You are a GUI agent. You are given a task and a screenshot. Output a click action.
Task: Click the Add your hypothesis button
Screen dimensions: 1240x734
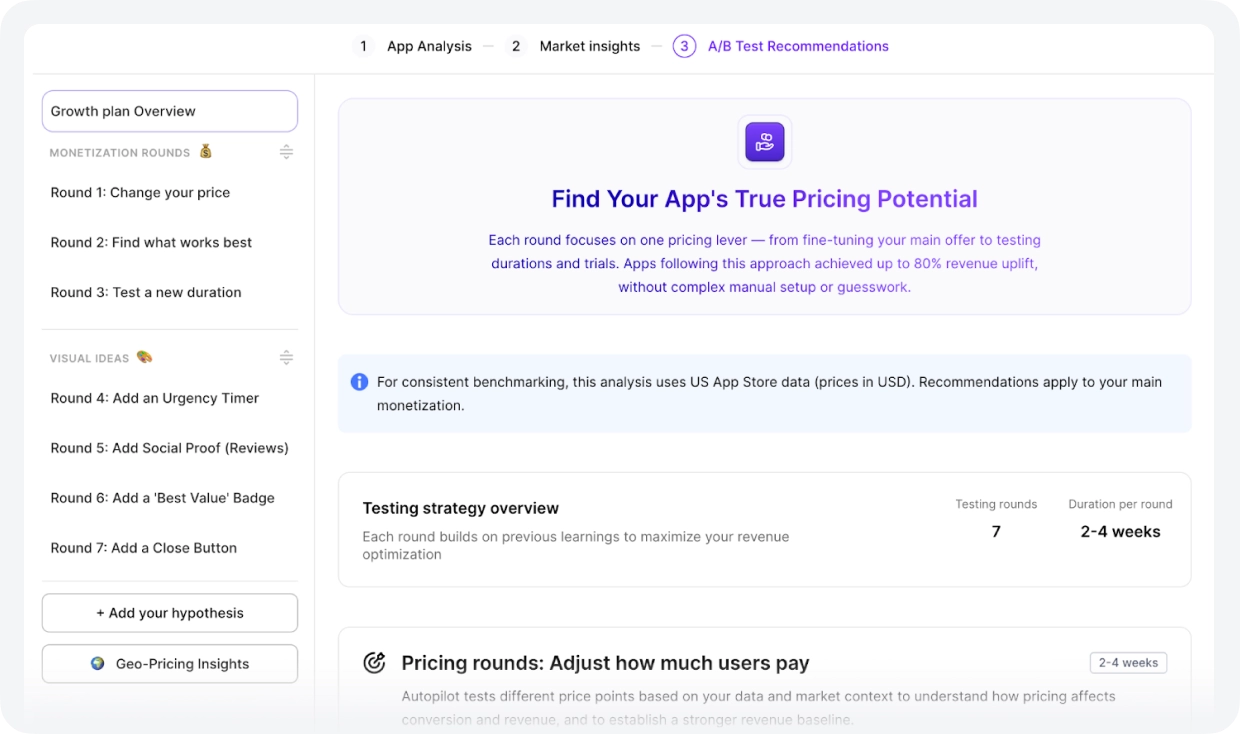(x=169, y=612)
